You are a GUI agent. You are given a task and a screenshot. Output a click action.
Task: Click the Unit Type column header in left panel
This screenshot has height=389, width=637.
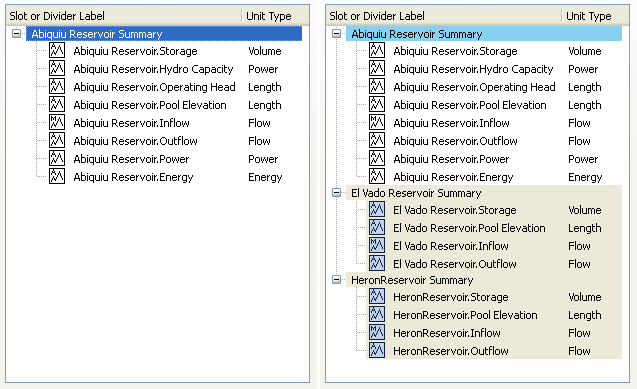(269, 16)
